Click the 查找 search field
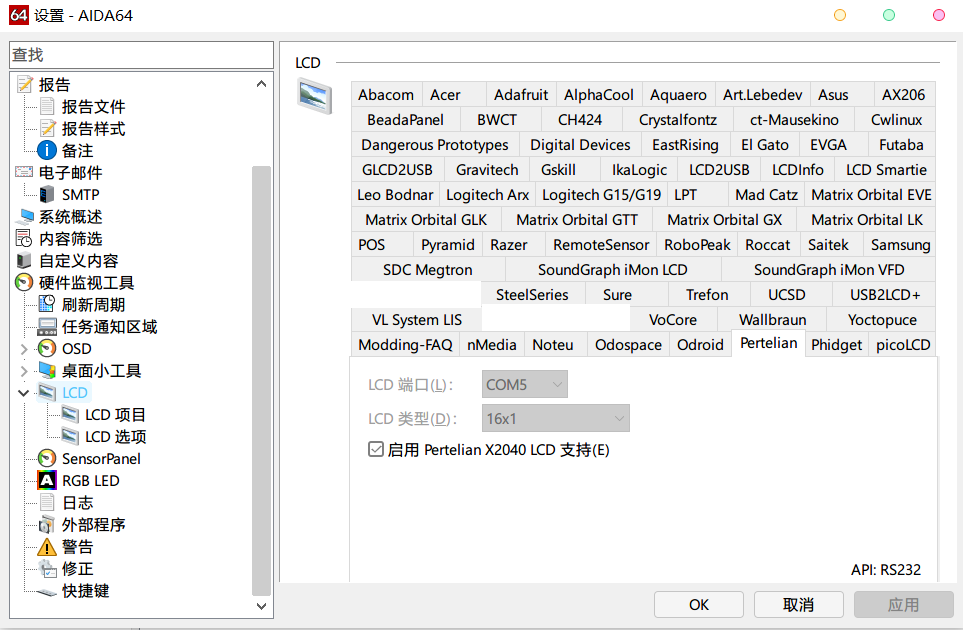963x630 pixels. pyautogui.click(x=141, y=55)
